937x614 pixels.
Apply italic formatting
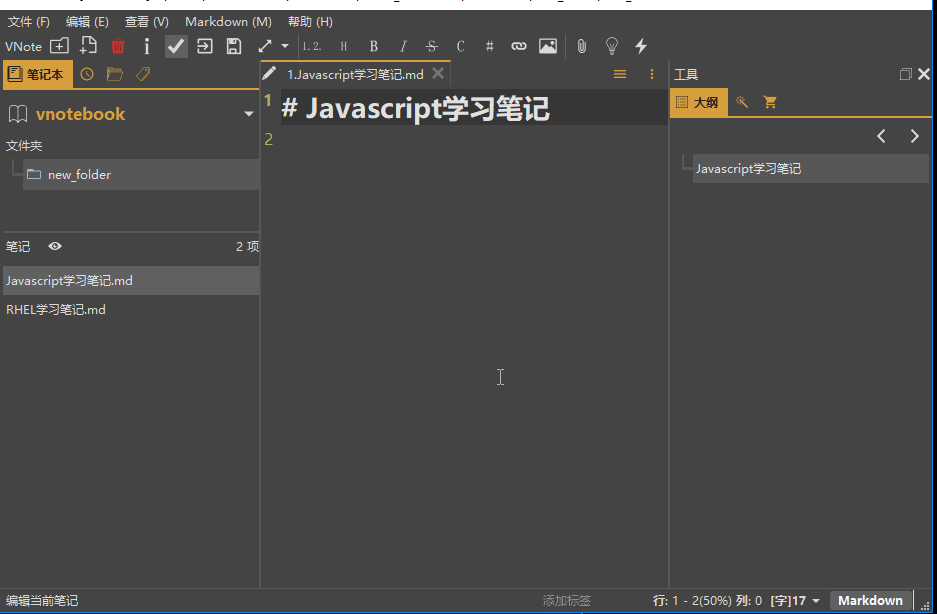click(x=402, y=46)
